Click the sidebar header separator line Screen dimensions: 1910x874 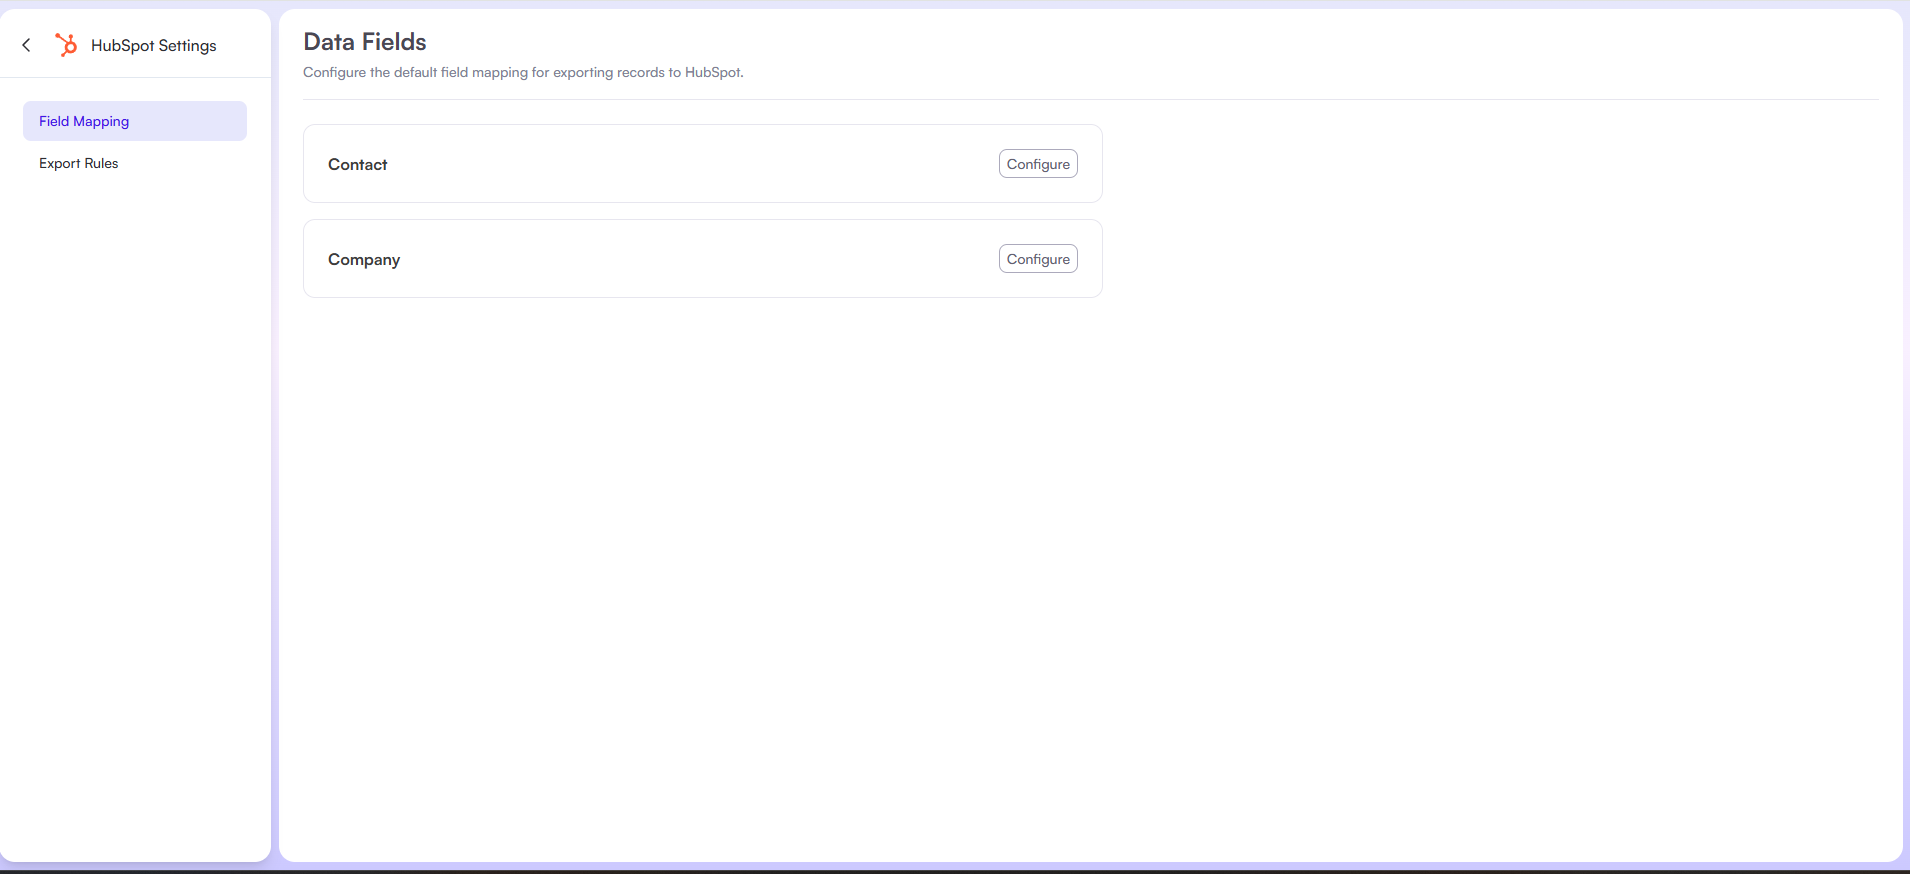coord(135,77)
